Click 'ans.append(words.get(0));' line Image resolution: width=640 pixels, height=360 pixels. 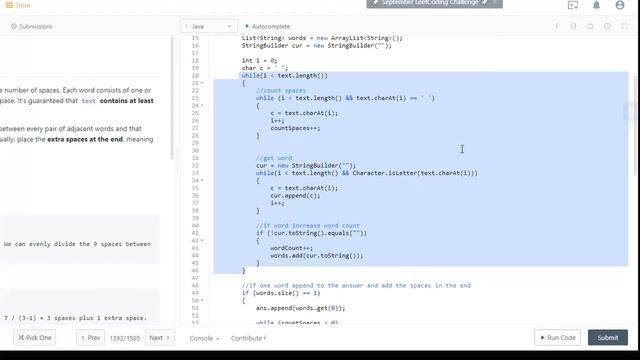click(300, 308)
